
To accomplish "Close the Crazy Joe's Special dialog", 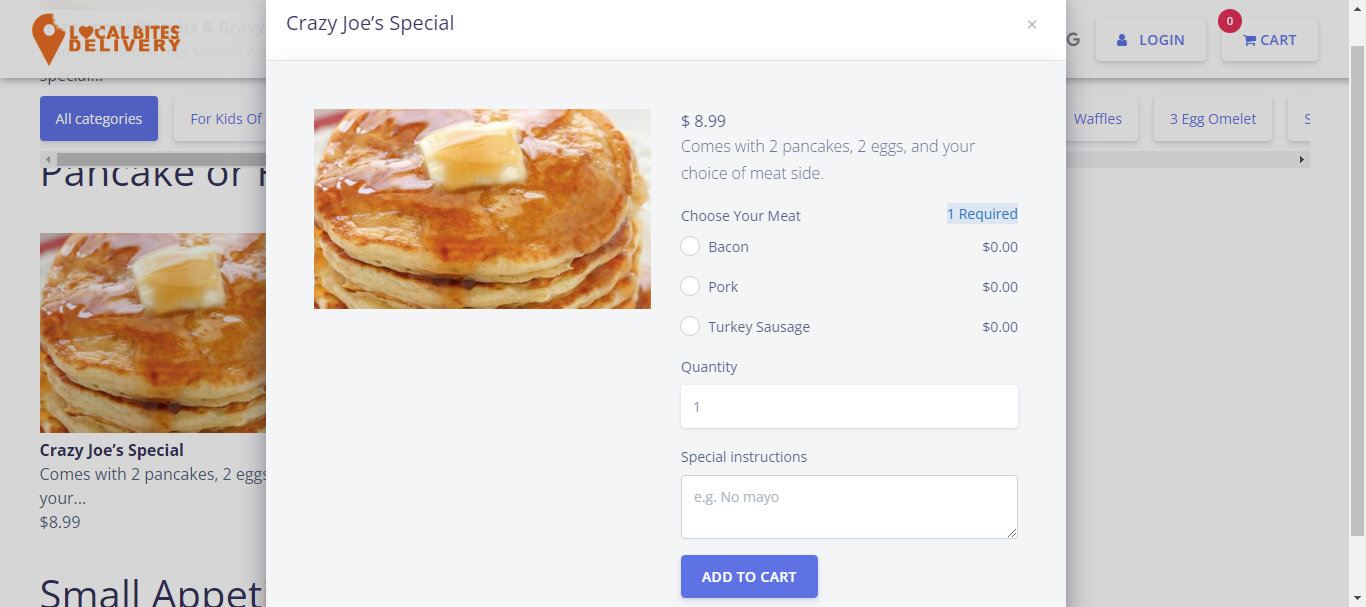I will click(1031, 25).
